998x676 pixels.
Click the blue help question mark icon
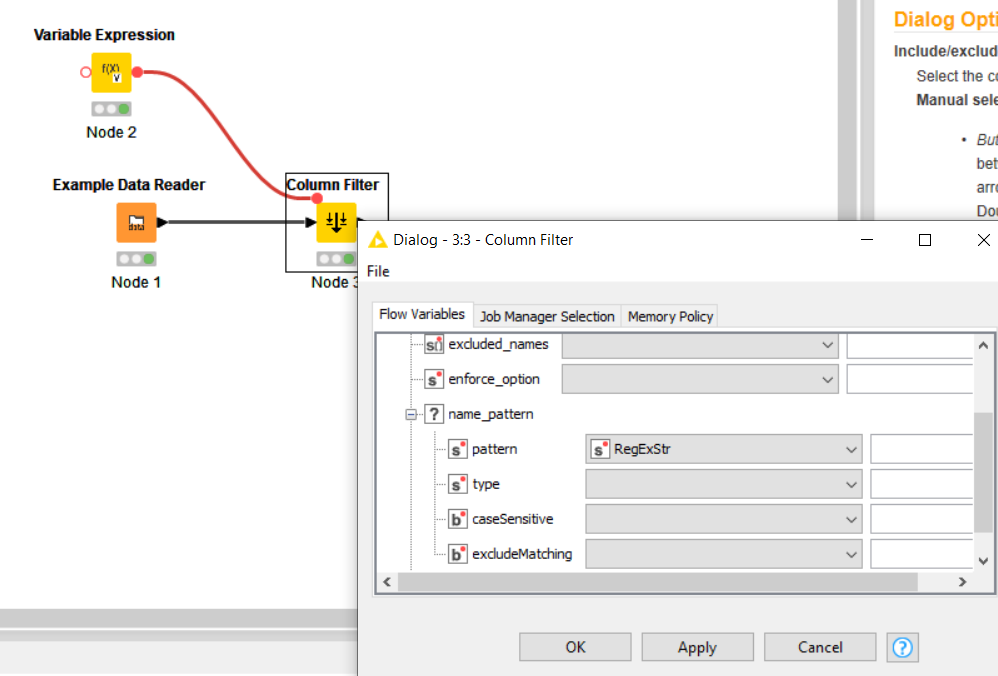(902, 647)
